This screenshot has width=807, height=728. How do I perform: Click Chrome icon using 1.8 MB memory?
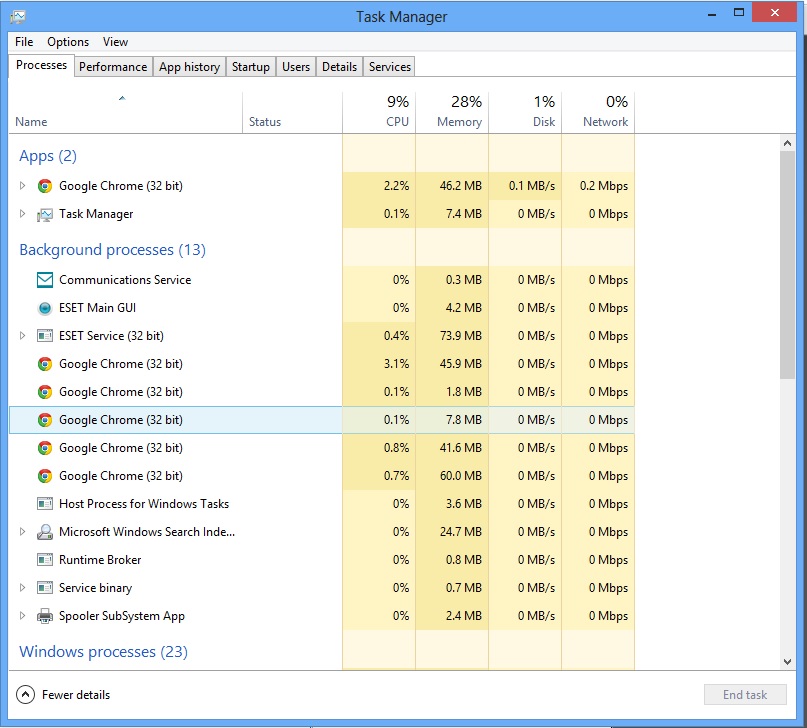pyautogui.click(x=45, y=392)
